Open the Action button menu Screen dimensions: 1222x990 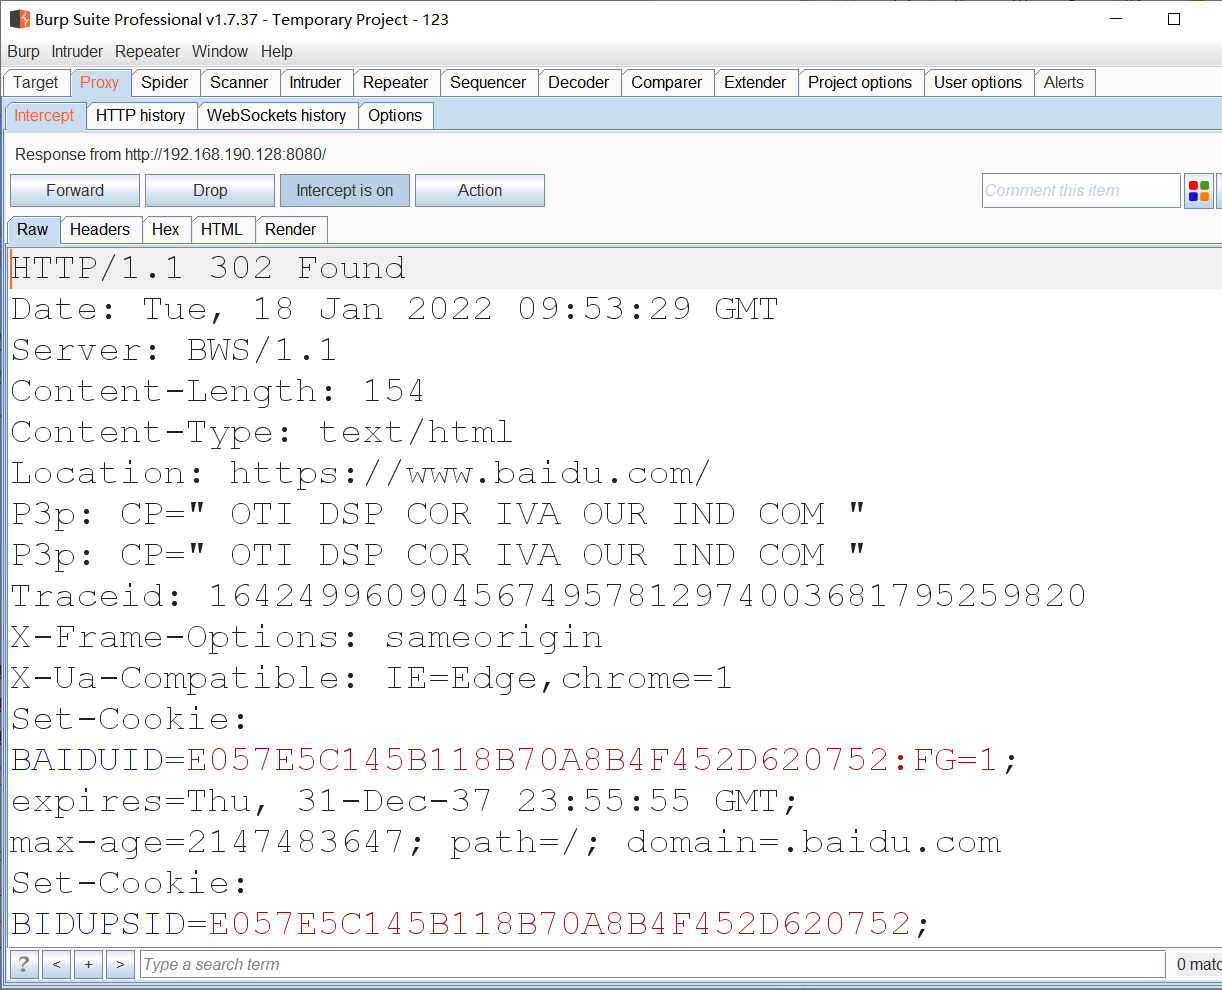(480, 190)
